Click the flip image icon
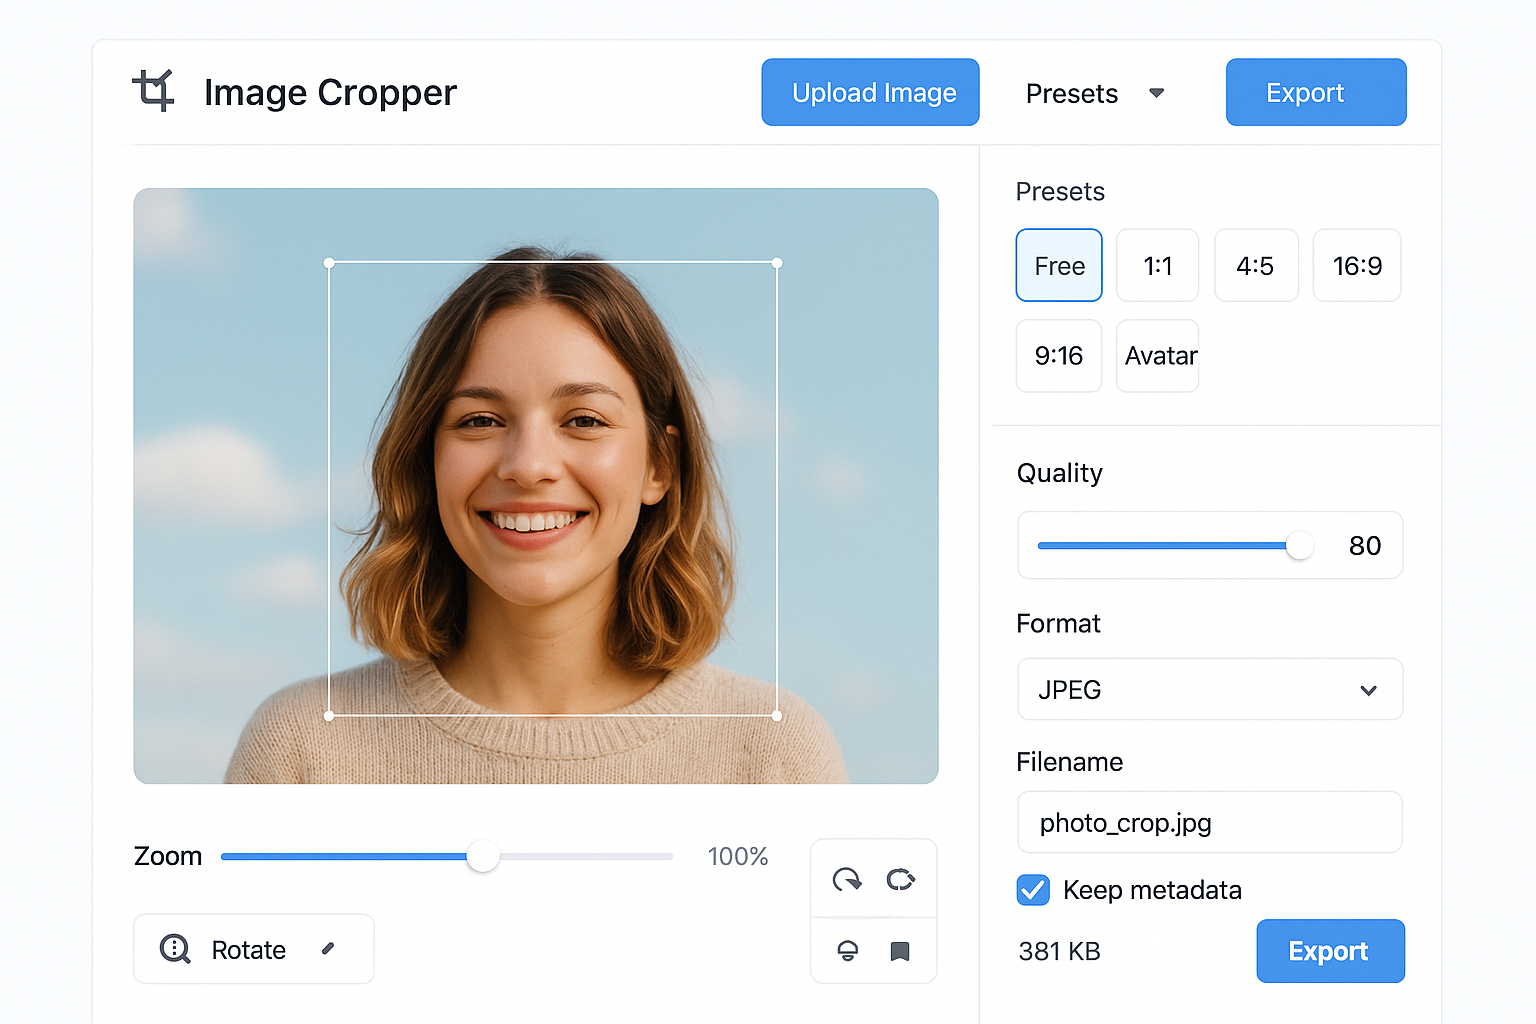 tap(847, 951)
